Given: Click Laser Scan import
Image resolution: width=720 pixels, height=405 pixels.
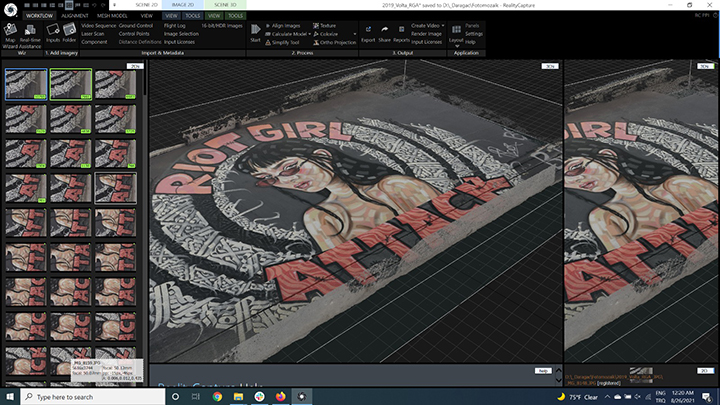Looking at the screenshot, I should [93, 34].
